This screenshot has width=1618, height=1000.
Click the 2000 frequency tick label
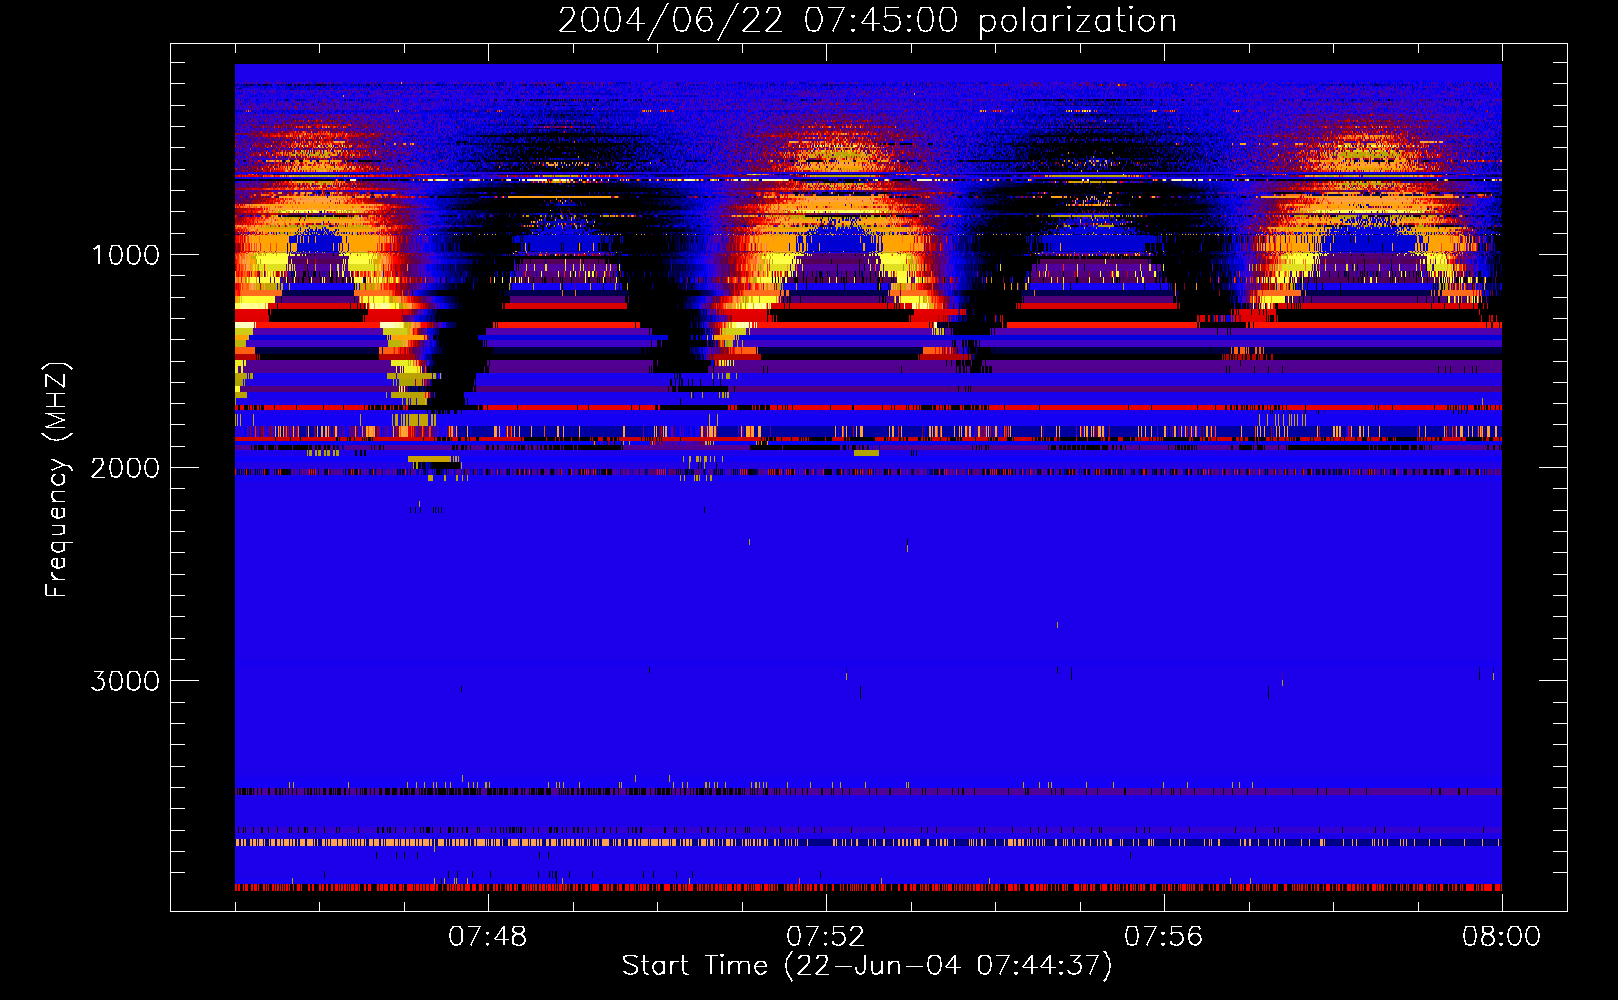[x=125, y=468]
